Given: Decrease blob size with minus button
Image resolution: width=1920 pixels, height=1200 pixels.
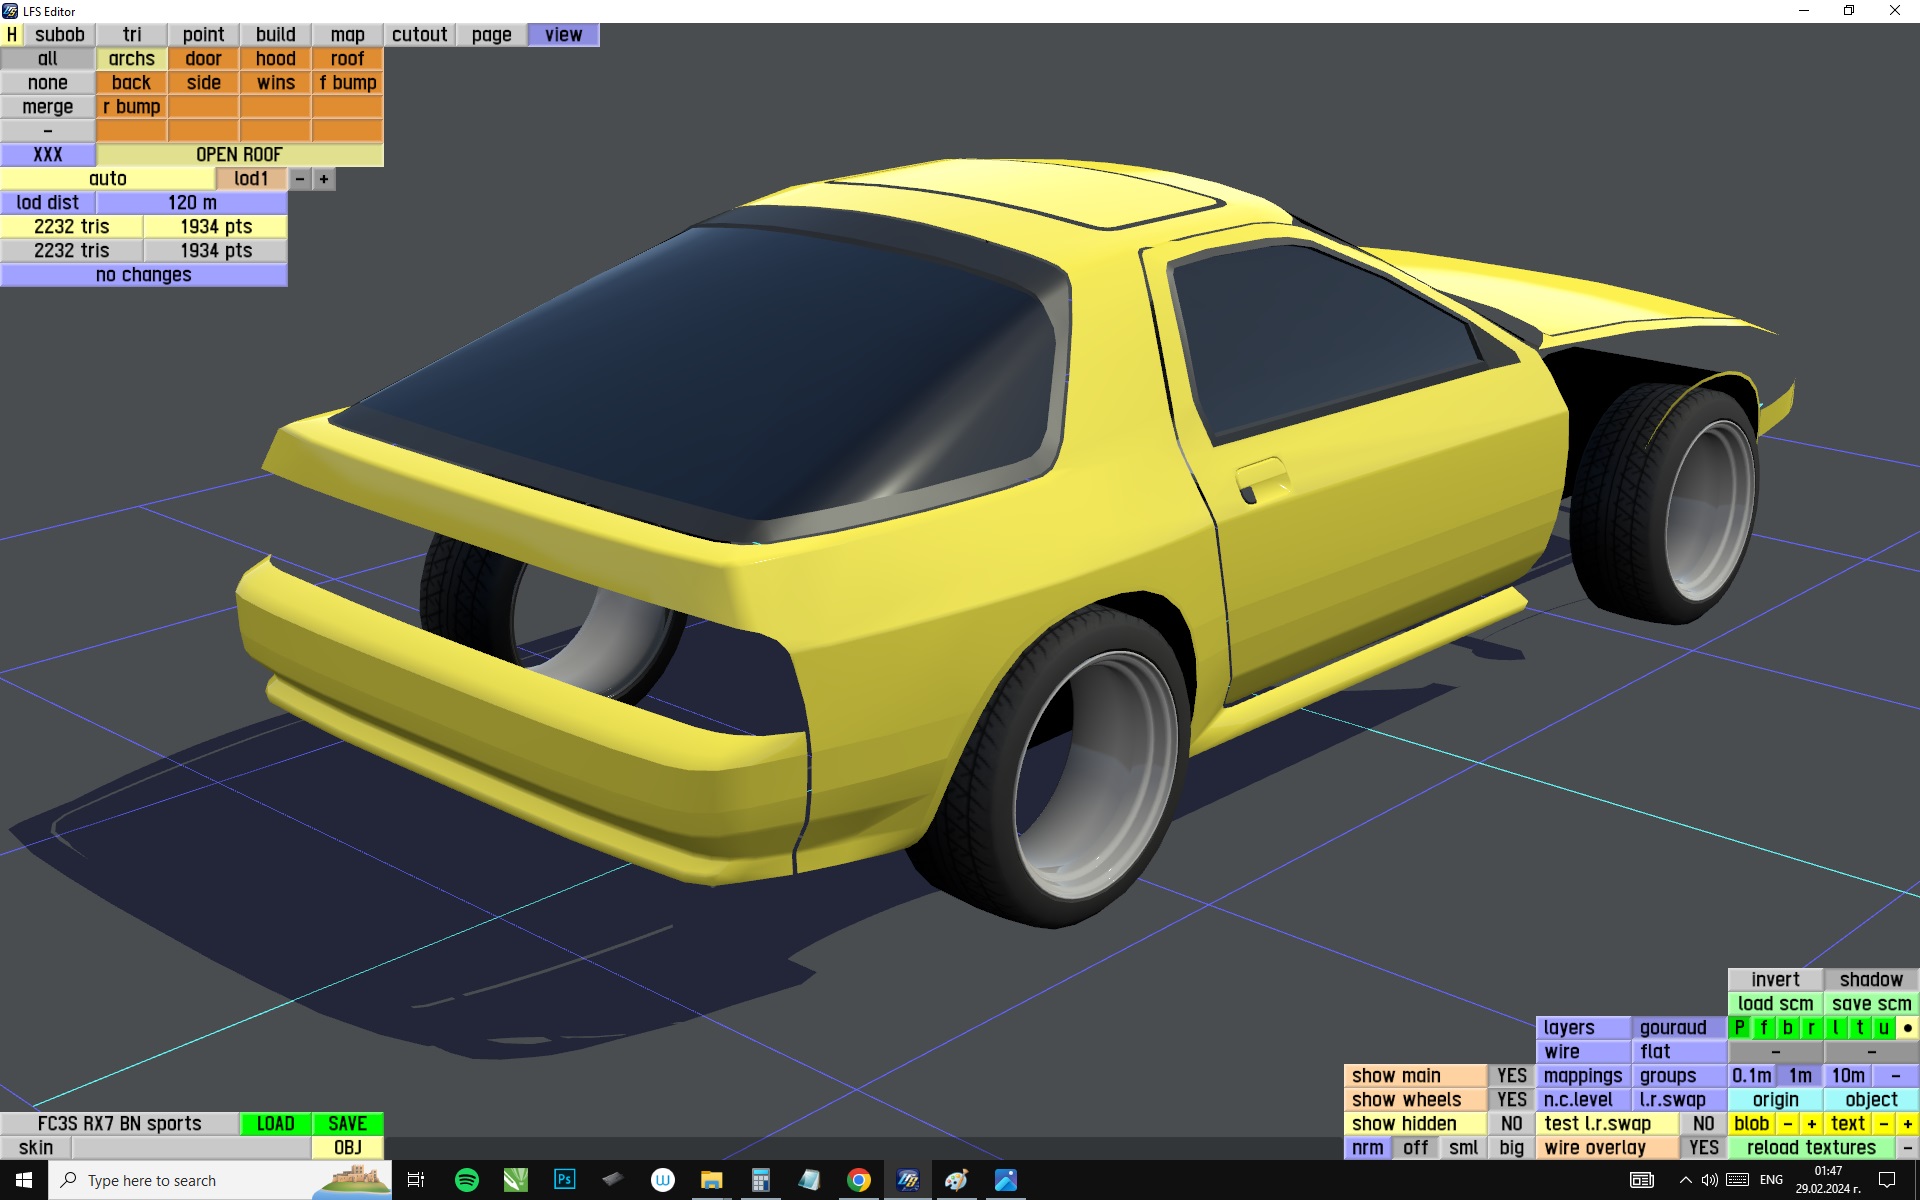Looking at the screenshot, I should pyautogui.click(x=1787, y=1124).
